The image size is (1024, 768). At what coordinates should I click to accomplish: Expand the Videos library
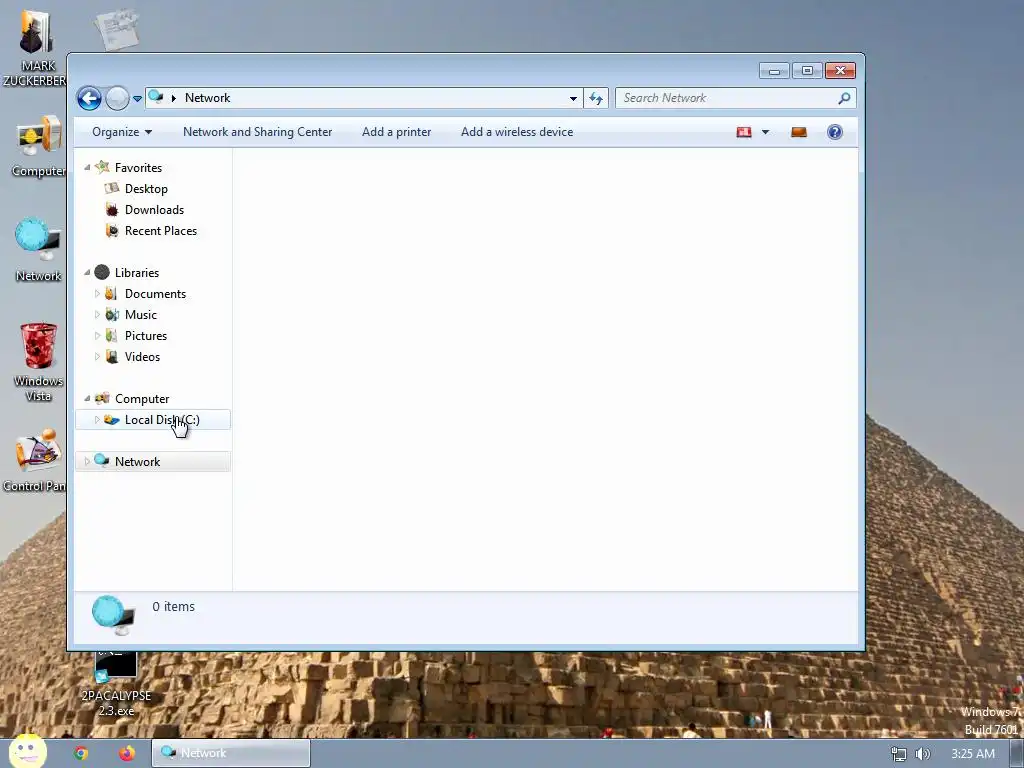tap(97, 357)
